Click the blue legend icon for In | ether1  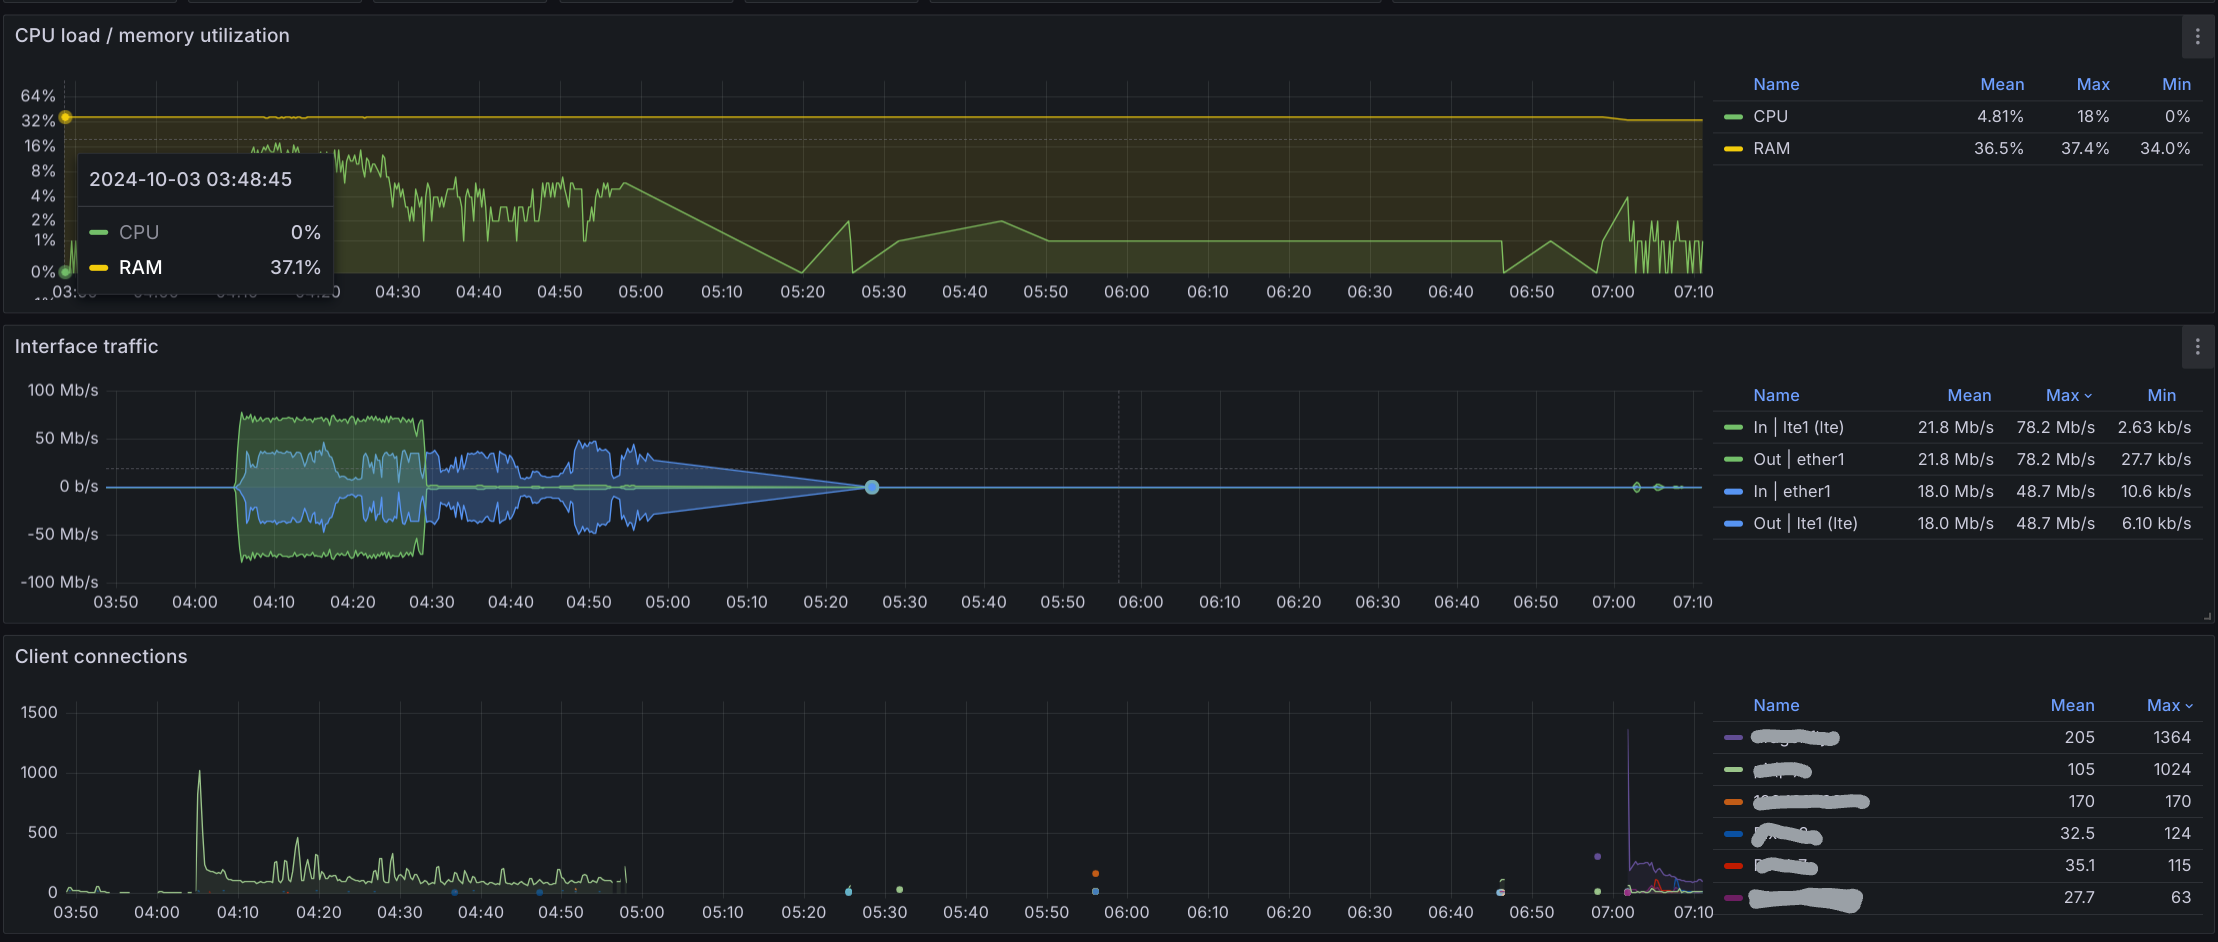tap(1733, 491)
